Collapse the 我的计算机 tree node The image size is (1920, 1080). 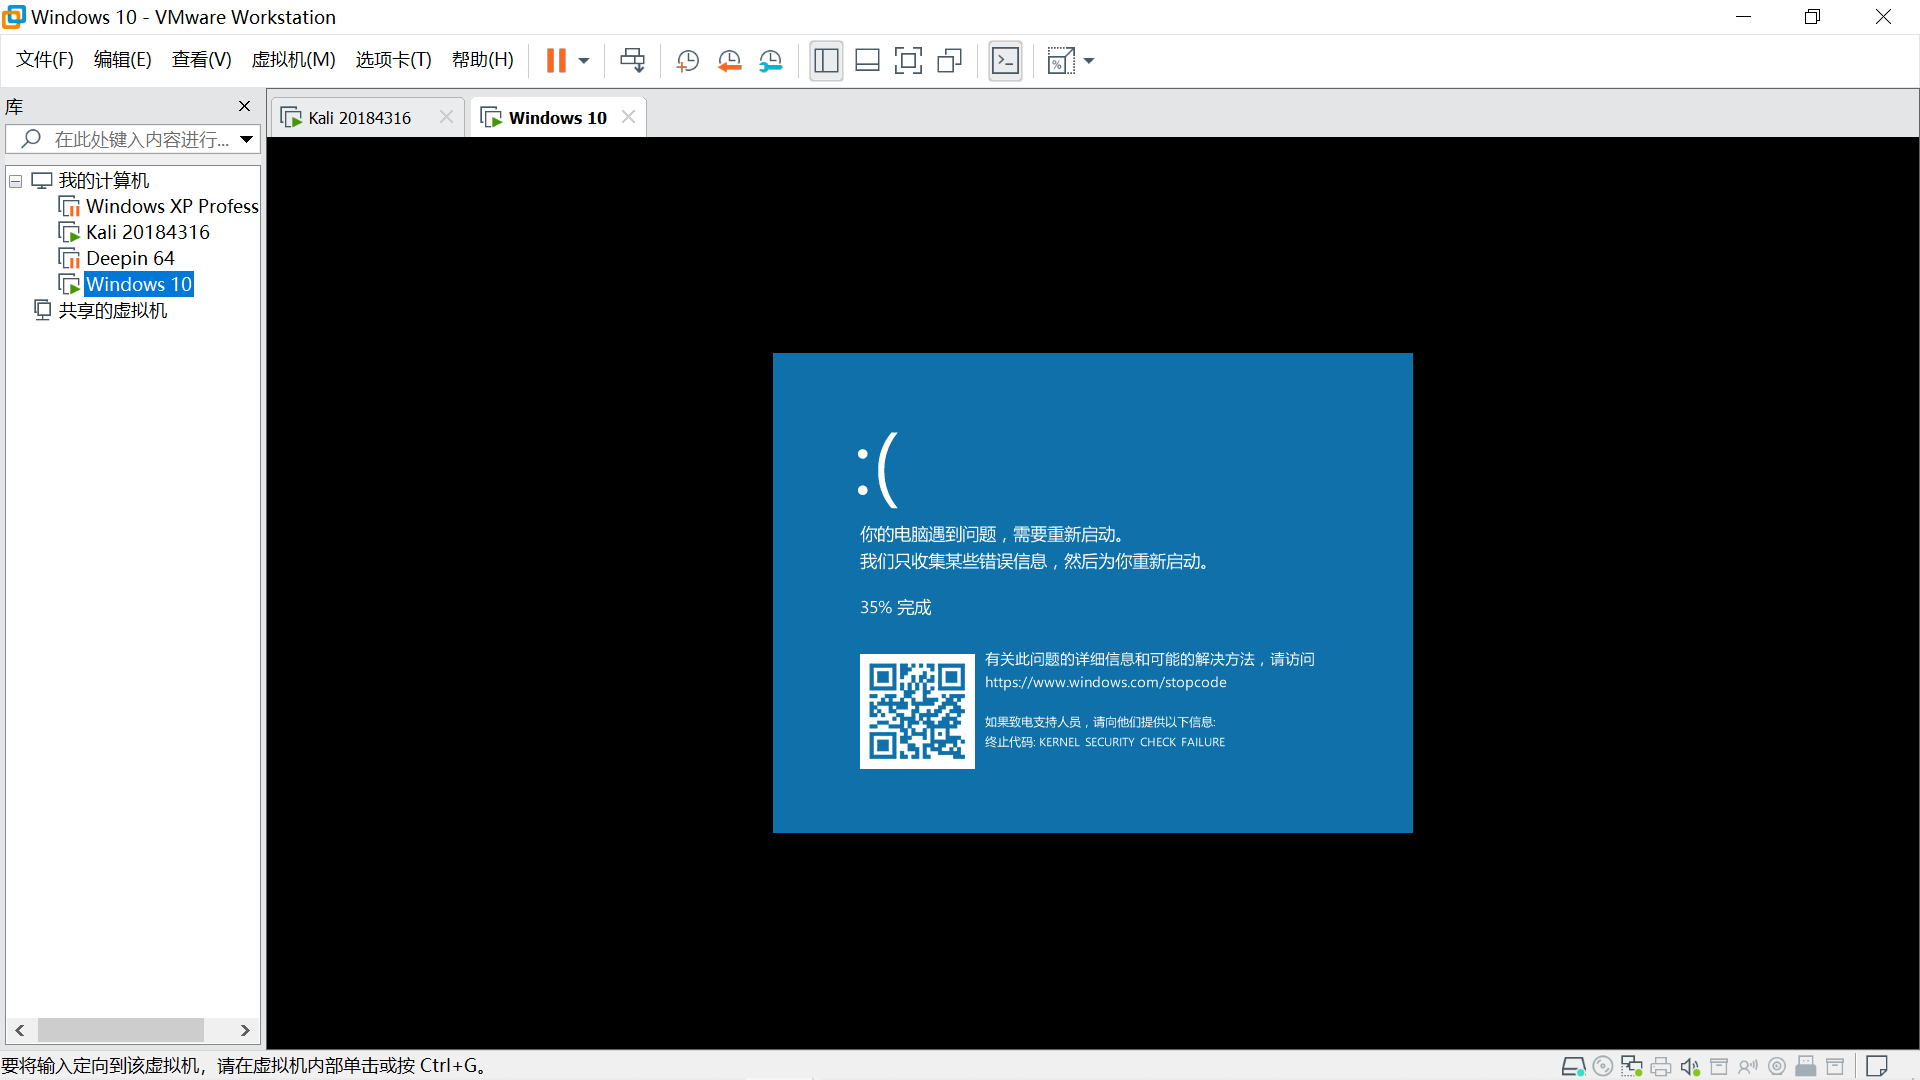click(16, 181)
